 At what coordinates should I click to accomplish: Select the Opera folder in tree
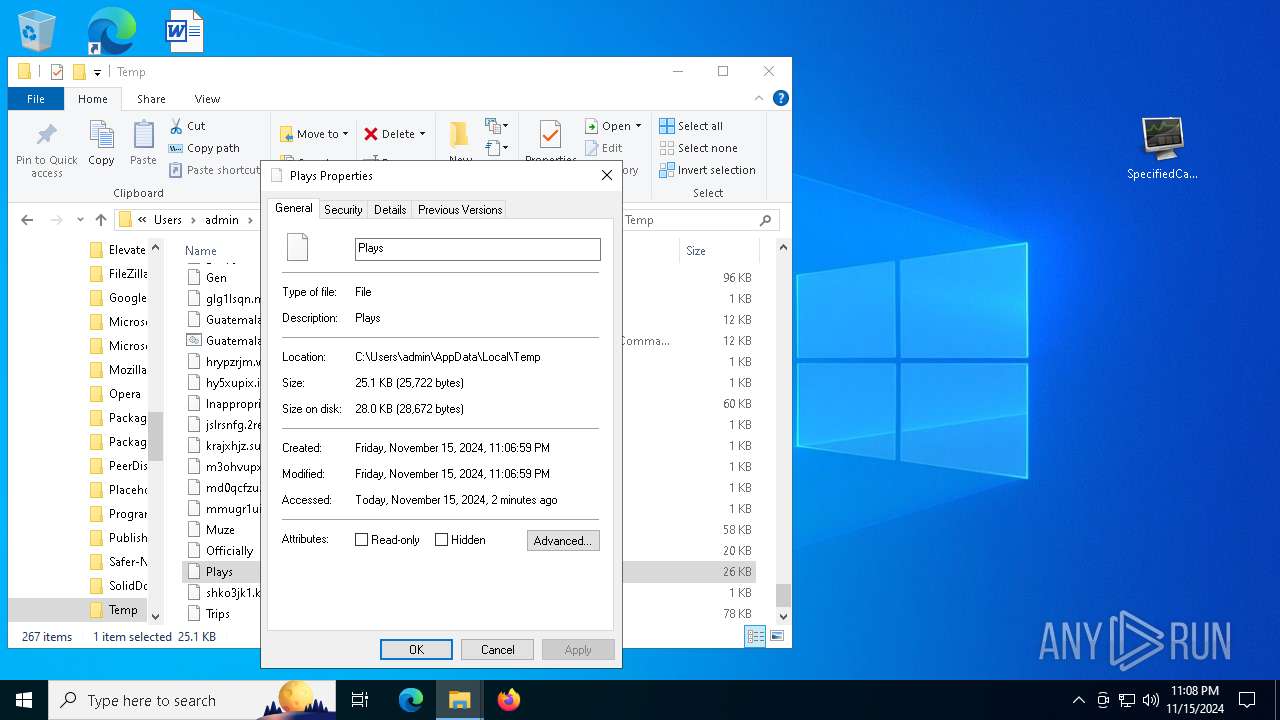tap(124, 394)
